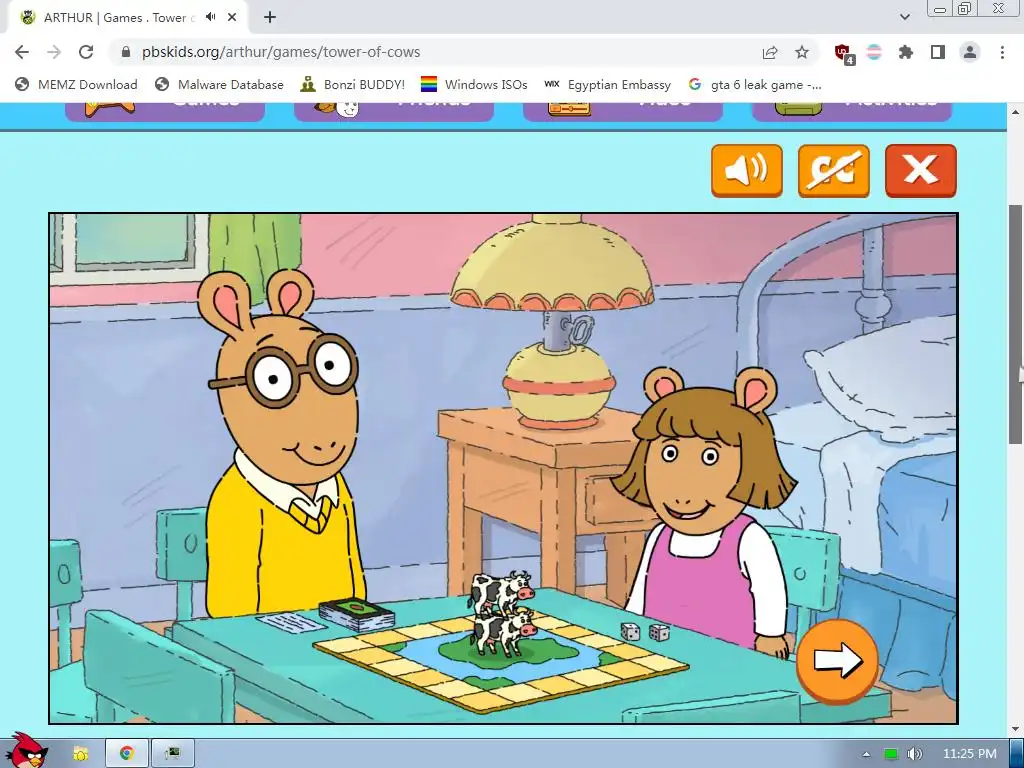Toggle the browser side panel
Image resolution: width=1024 pixels, height=768 pixels.
pos(938,52)
